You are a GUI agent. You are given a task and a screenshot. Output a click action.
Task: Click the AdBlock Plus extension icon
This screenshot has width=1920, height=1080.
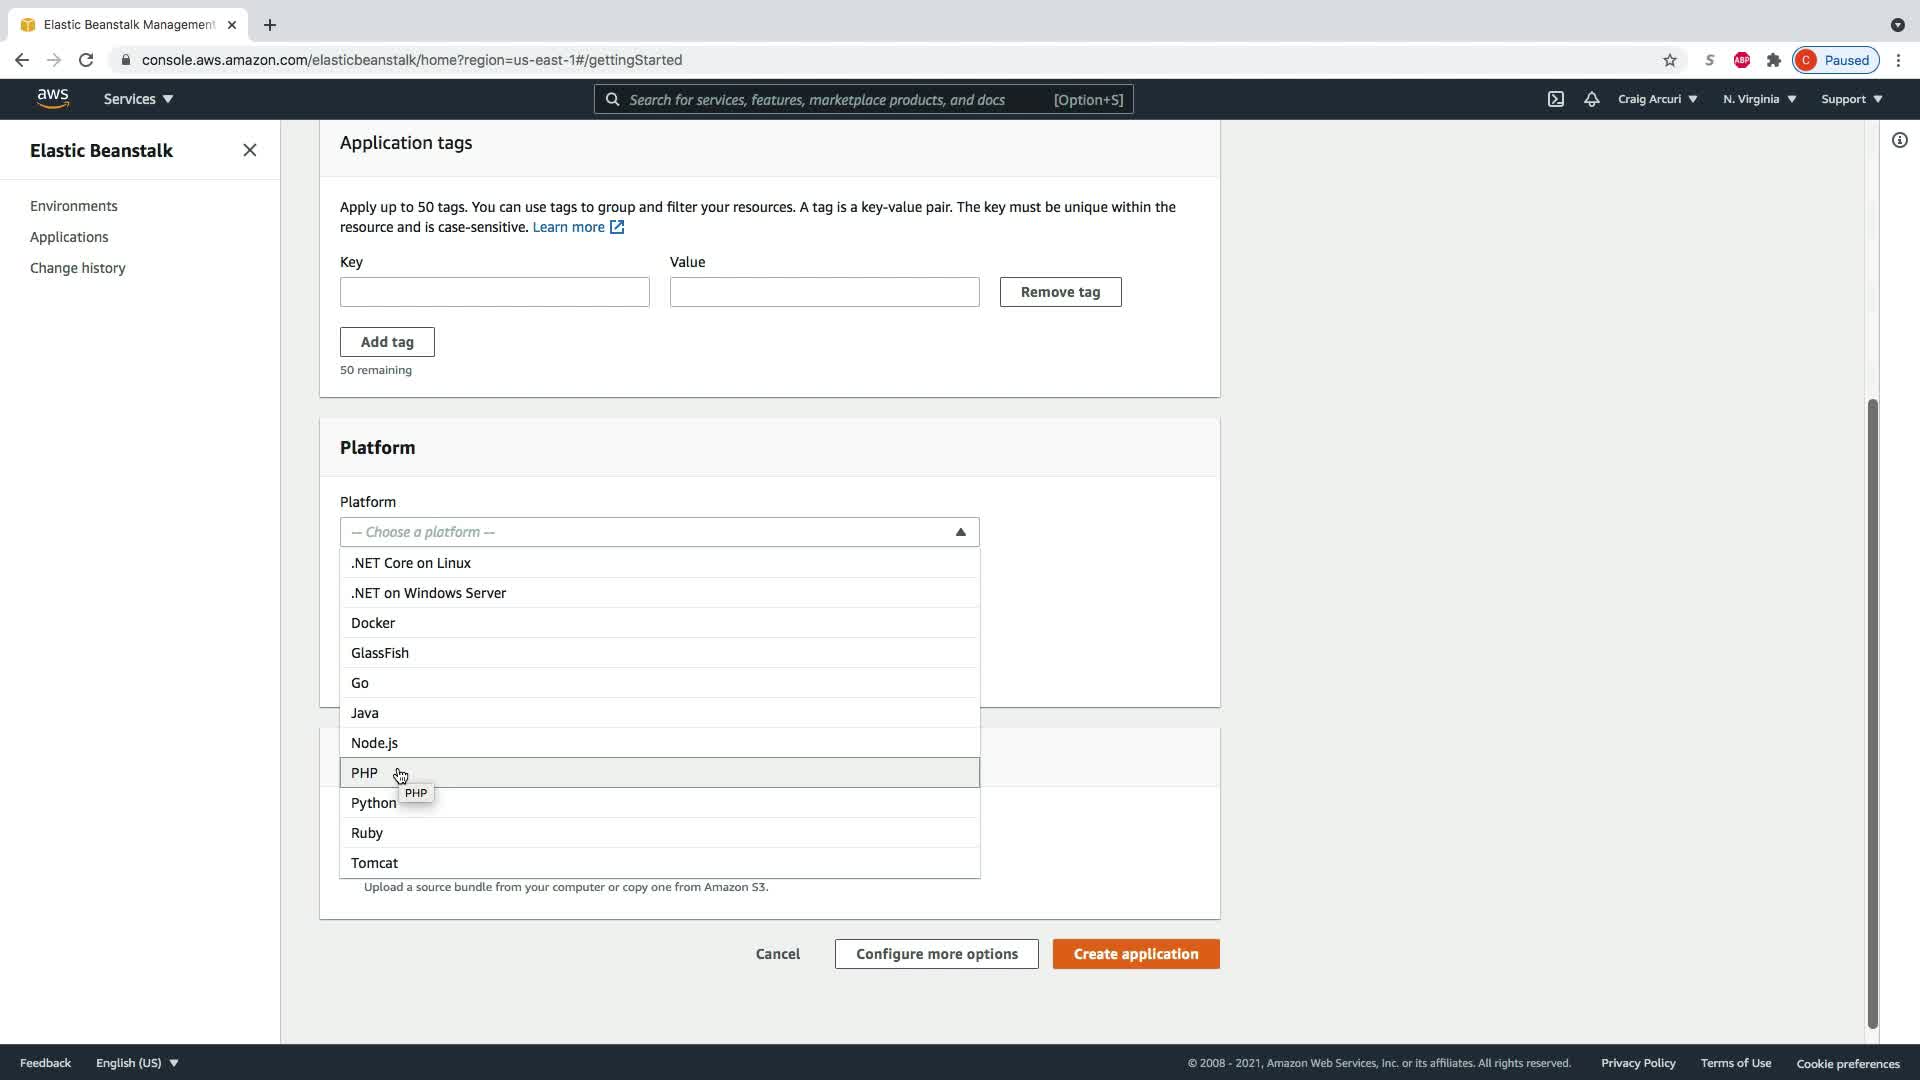point(1741,60)
